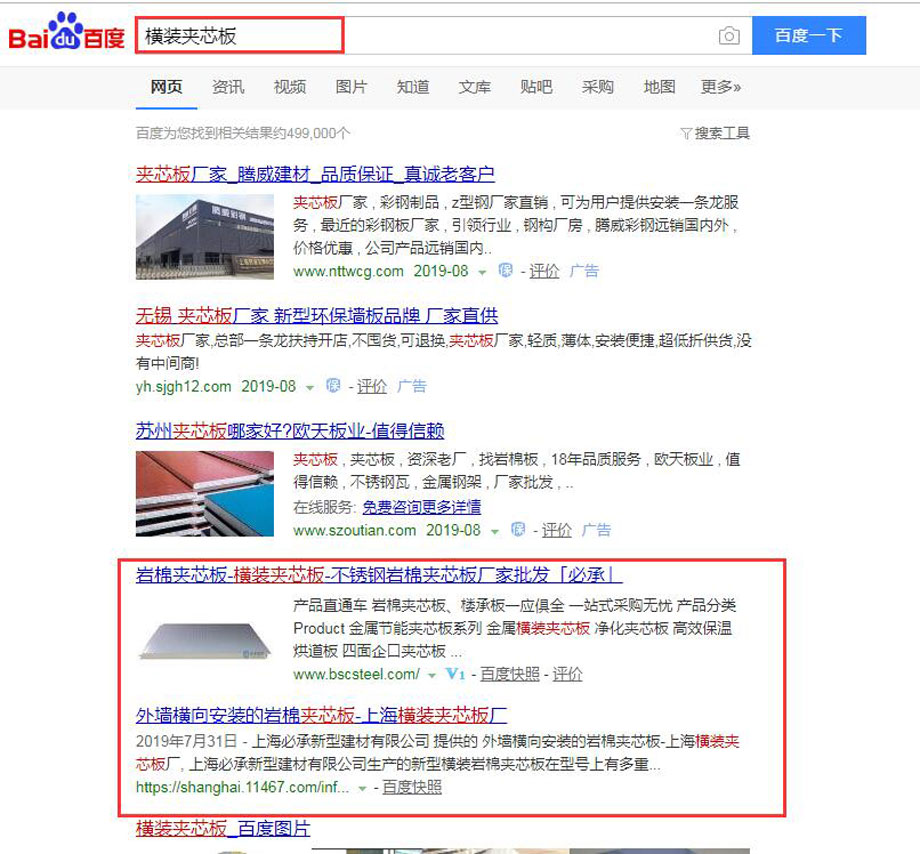920x854 pixels.
Task: Click the shield badge next to www.szoutian.com result
Action: tap(518, 529)
